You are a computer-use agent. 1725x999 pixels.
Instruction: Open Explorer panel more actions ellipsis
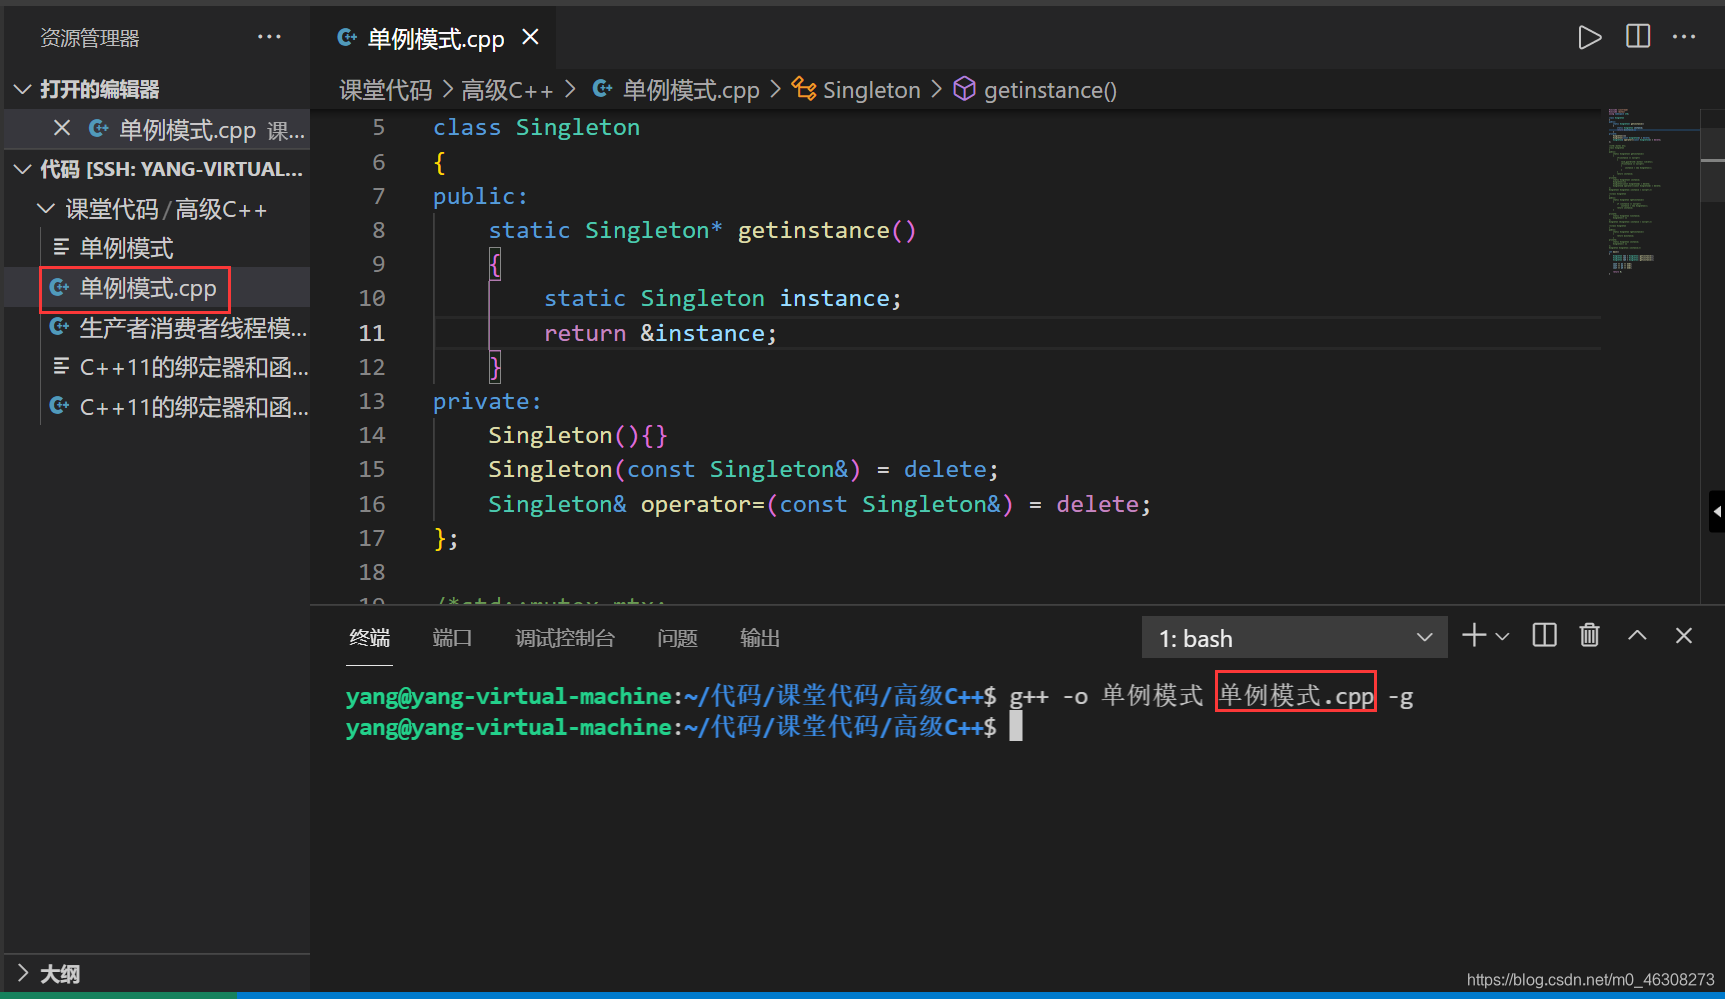(269, 37)
